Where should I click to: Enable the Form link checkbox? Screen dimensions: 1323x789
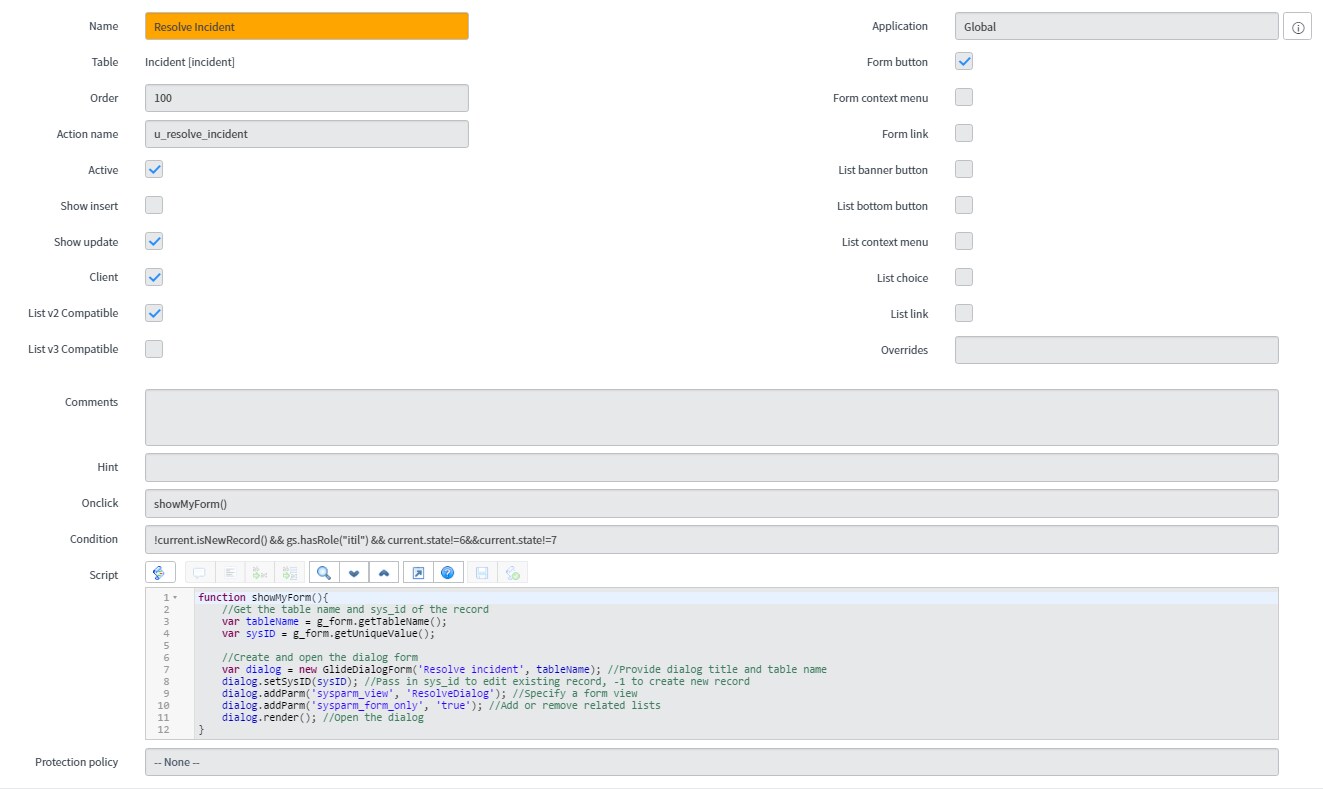click(964, 133)
